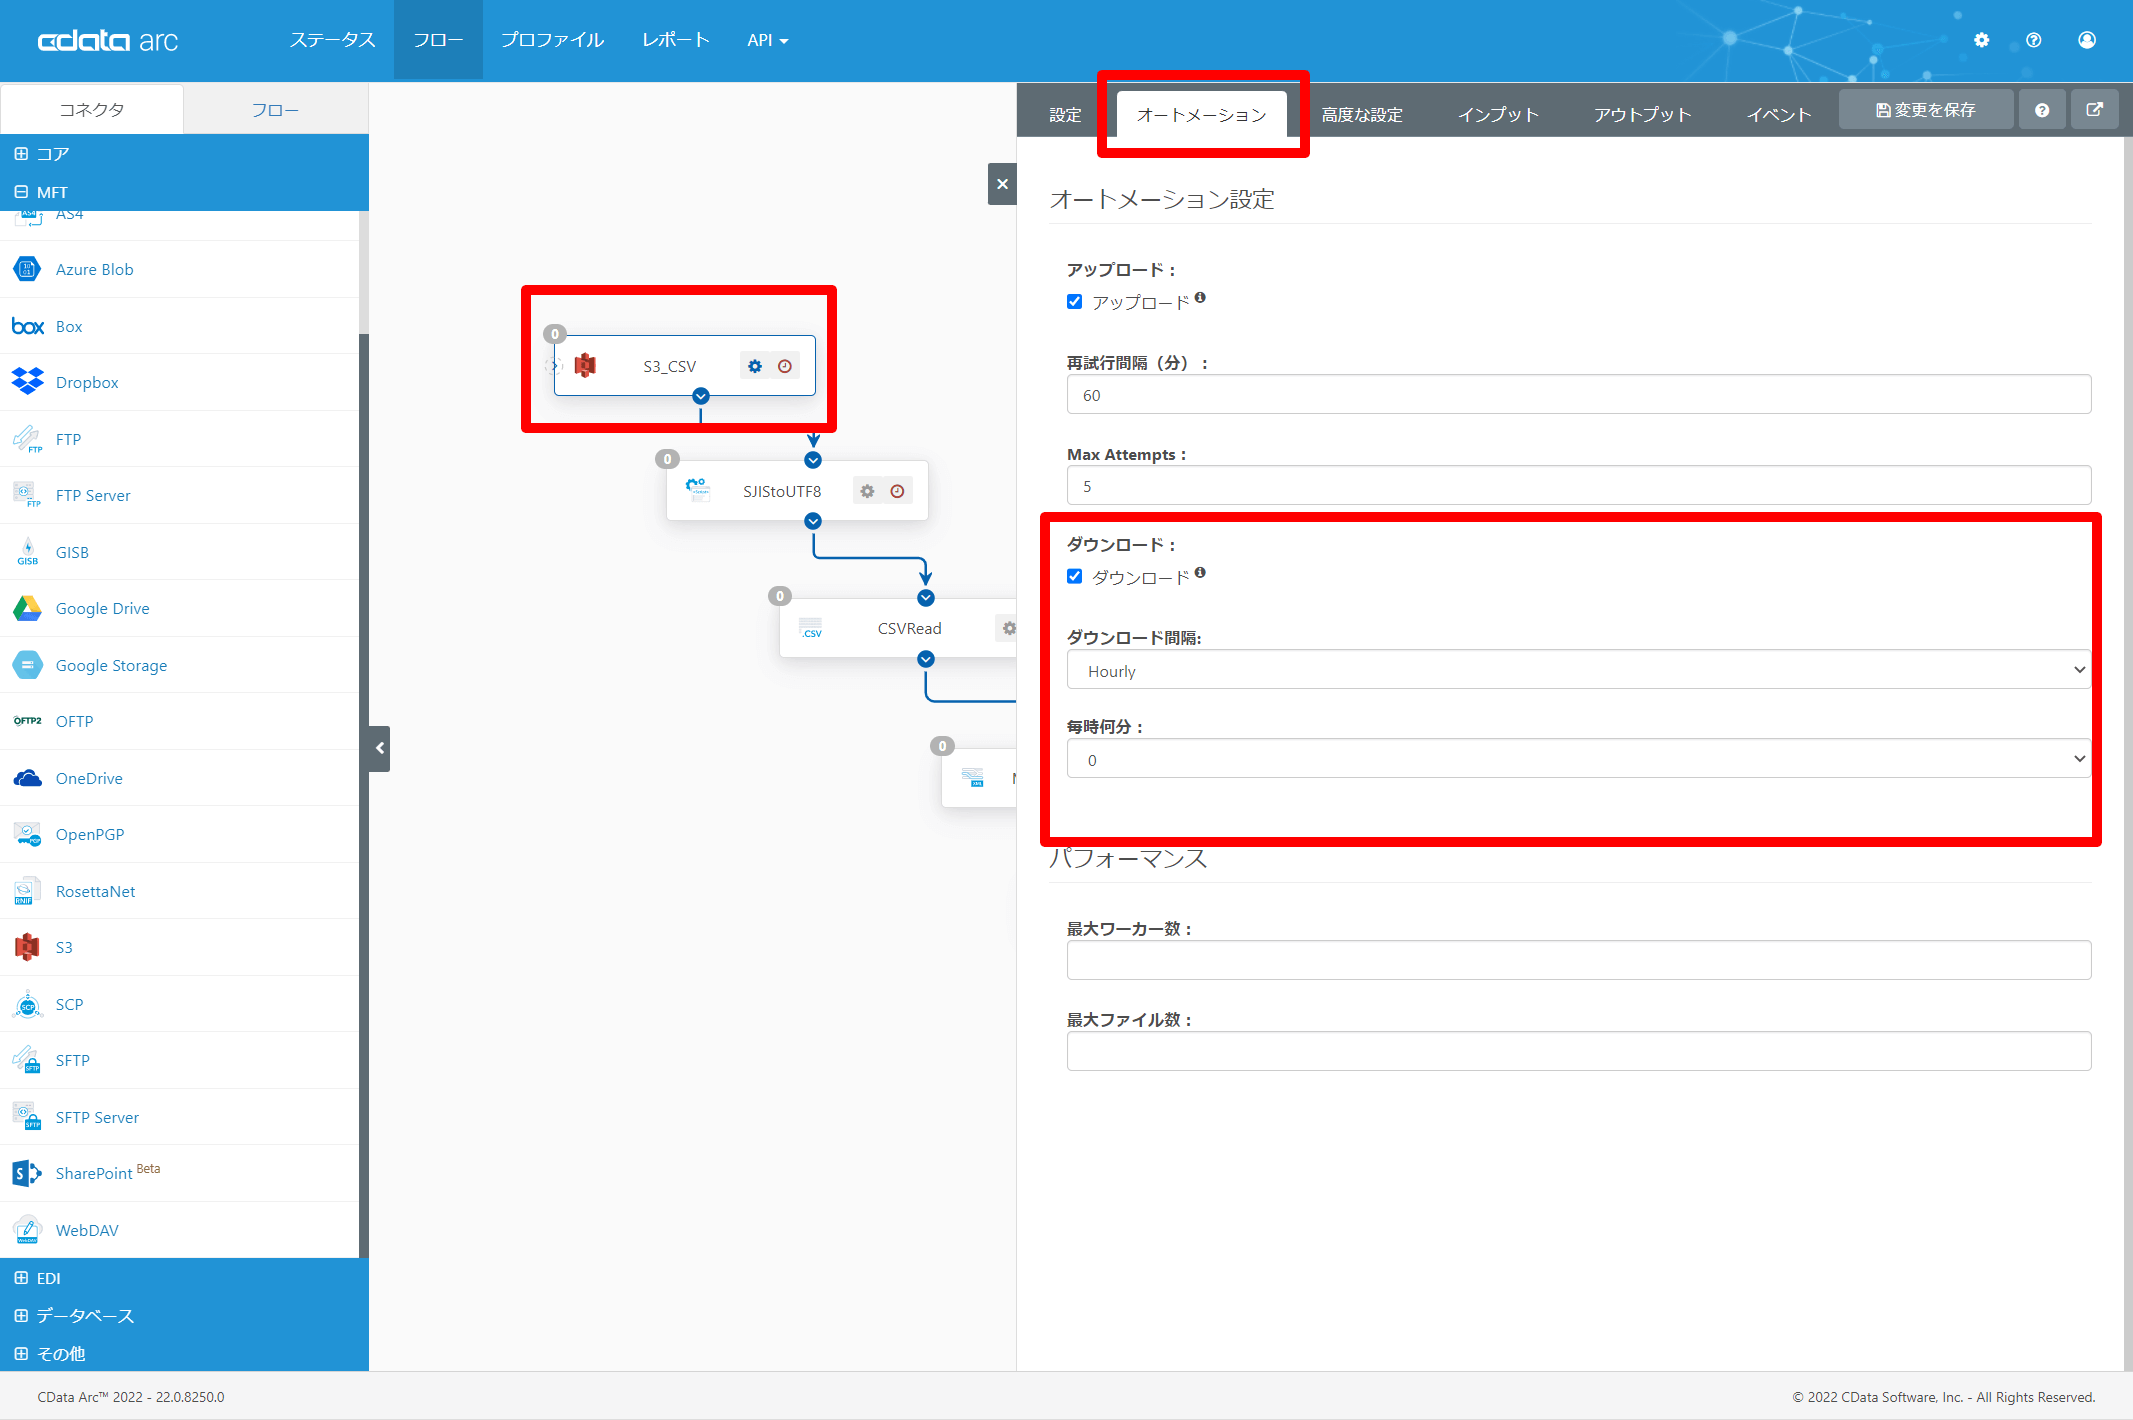Click the 変更を保存 button
The image size is (2133, 1420).
(1925, 110)
